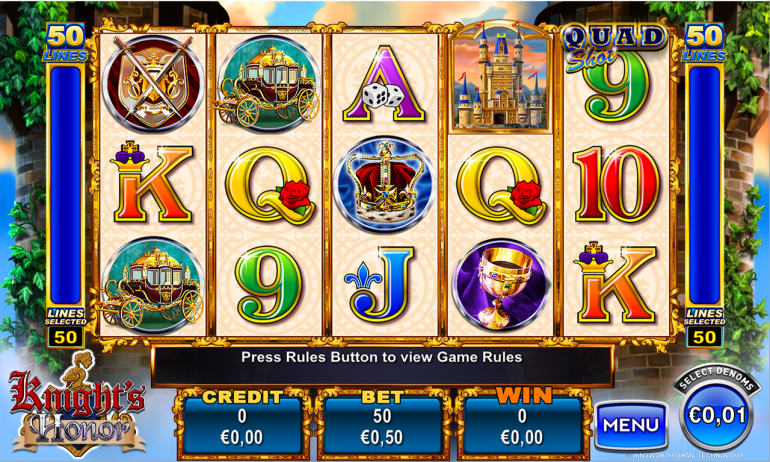
Task: Click the Knight's Honor game logo
Action: [x=78, y=405]
